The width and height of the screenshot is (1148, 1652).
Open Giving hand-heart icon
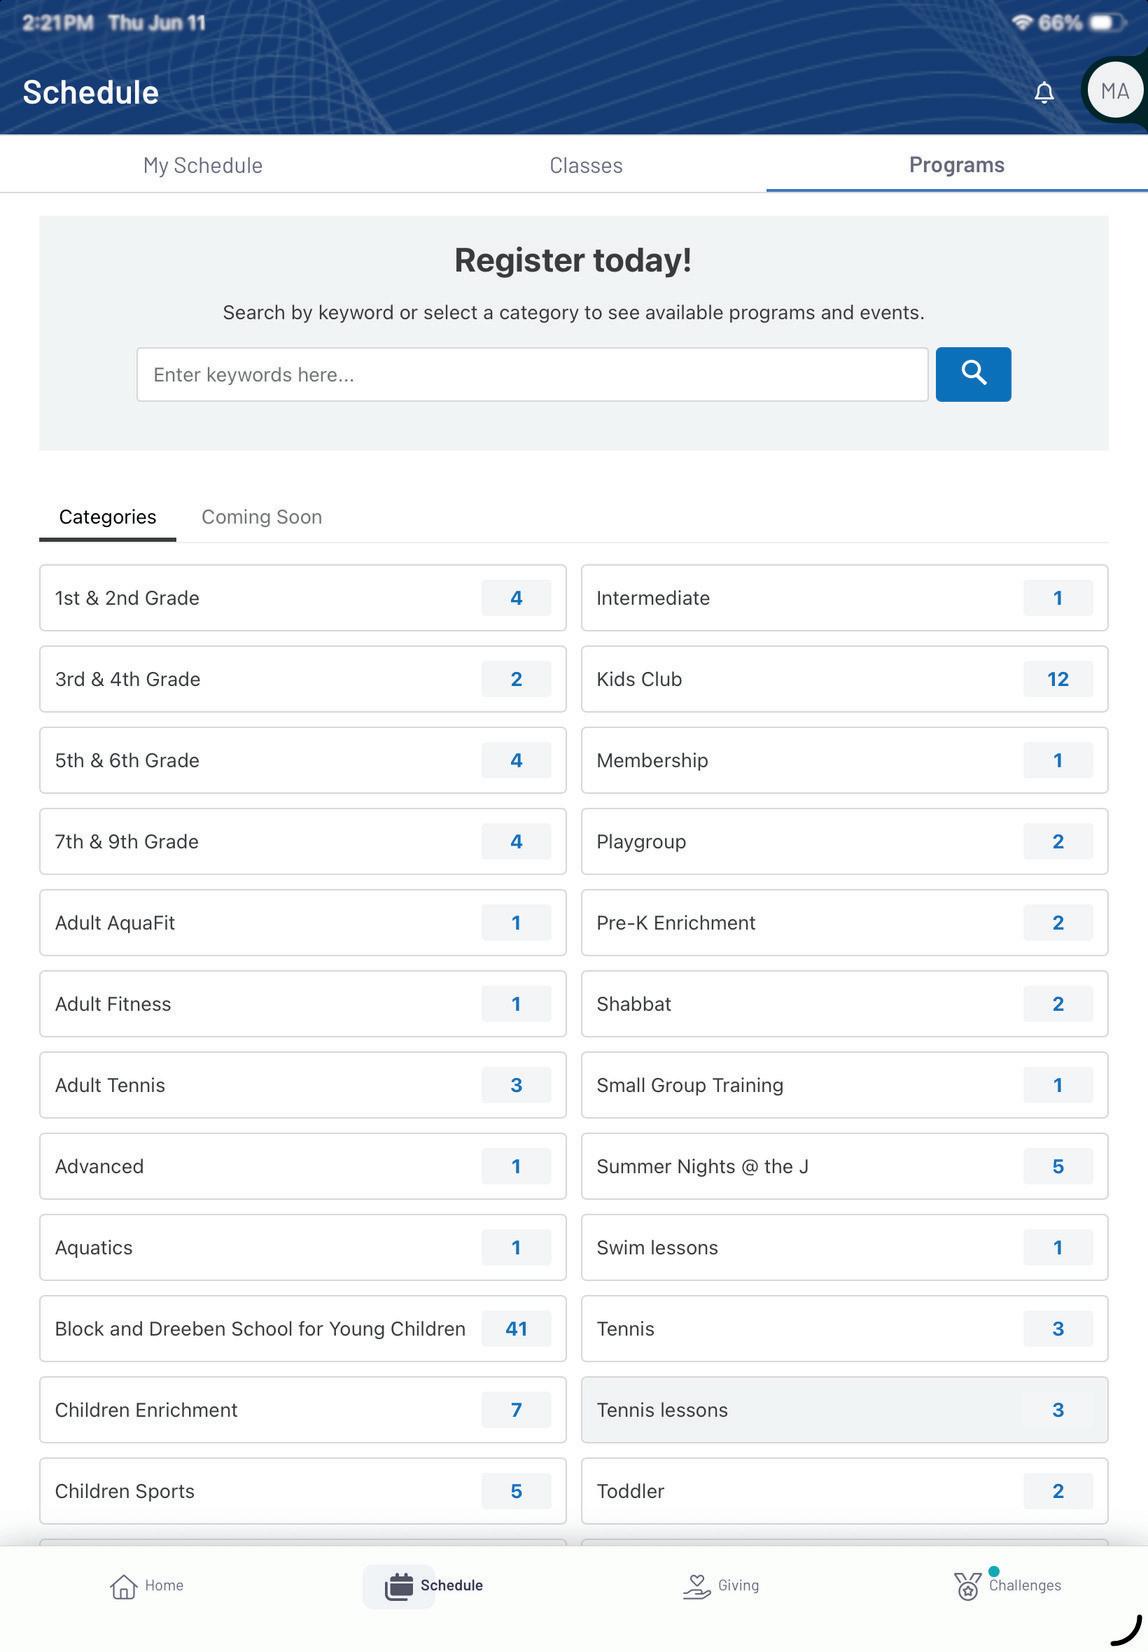click(696, 1586)
